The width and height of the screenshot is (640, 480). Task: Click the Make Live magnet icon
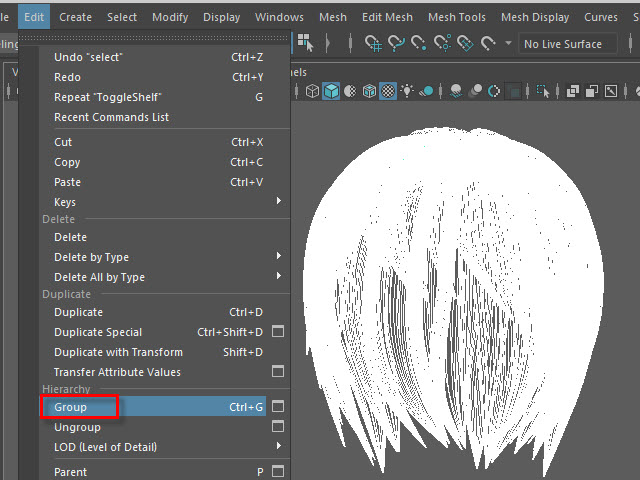point(488,44)
